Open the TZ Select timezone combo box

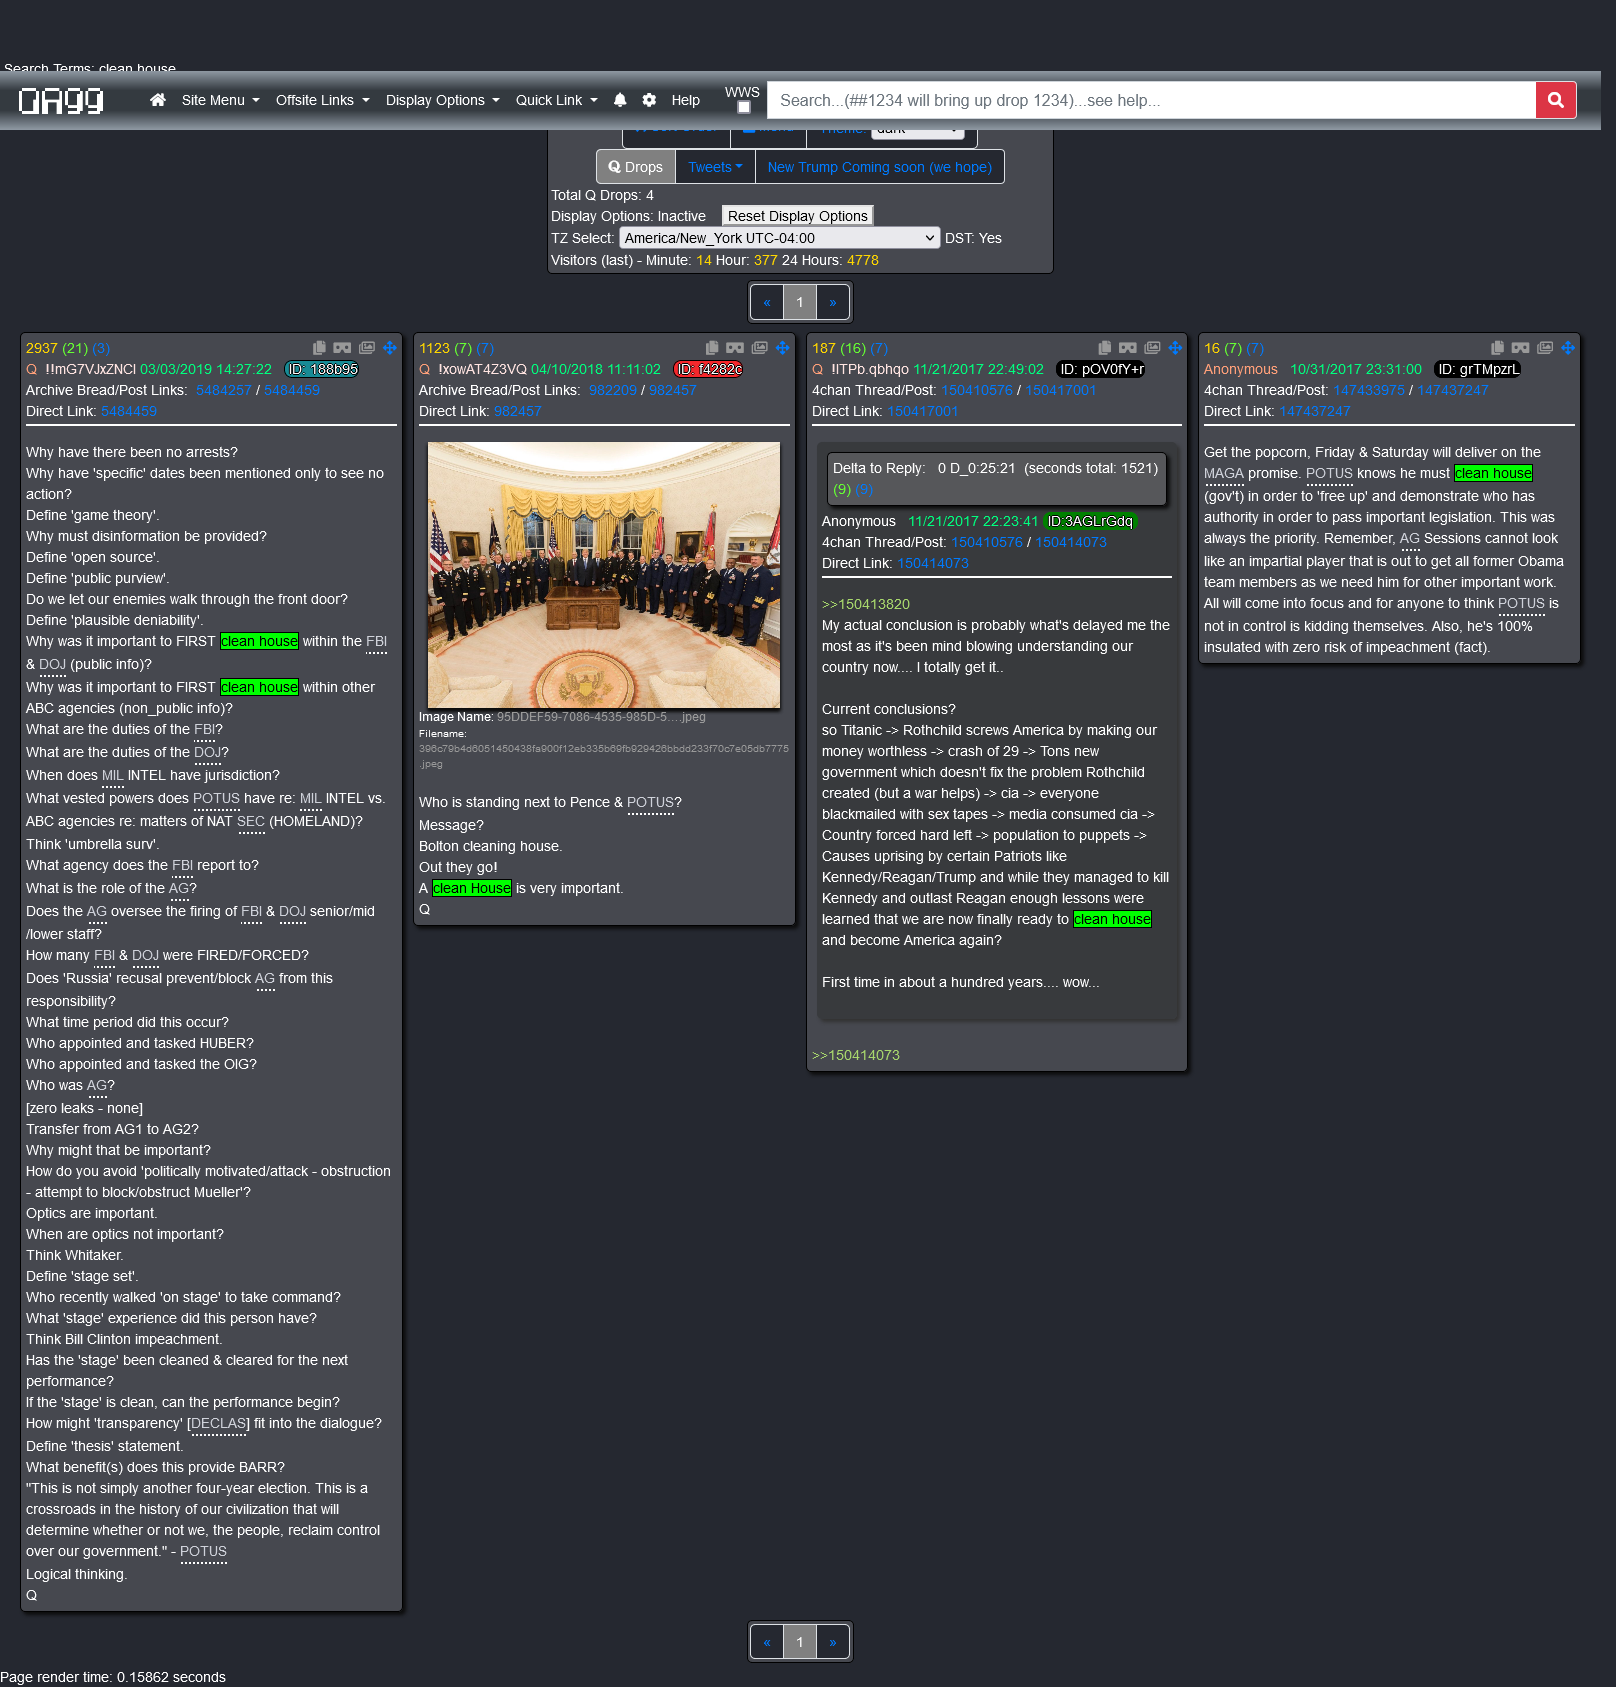pos(780,238)
